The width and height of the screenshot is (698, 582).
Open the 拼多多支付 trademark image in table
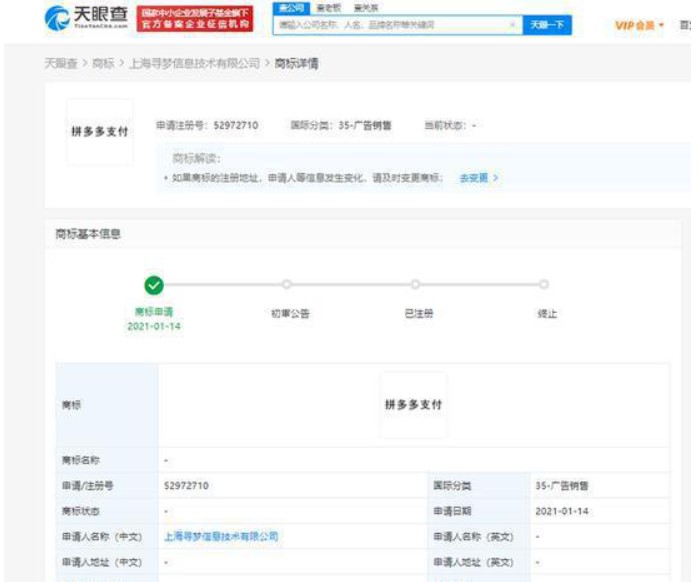pos(413,405)
